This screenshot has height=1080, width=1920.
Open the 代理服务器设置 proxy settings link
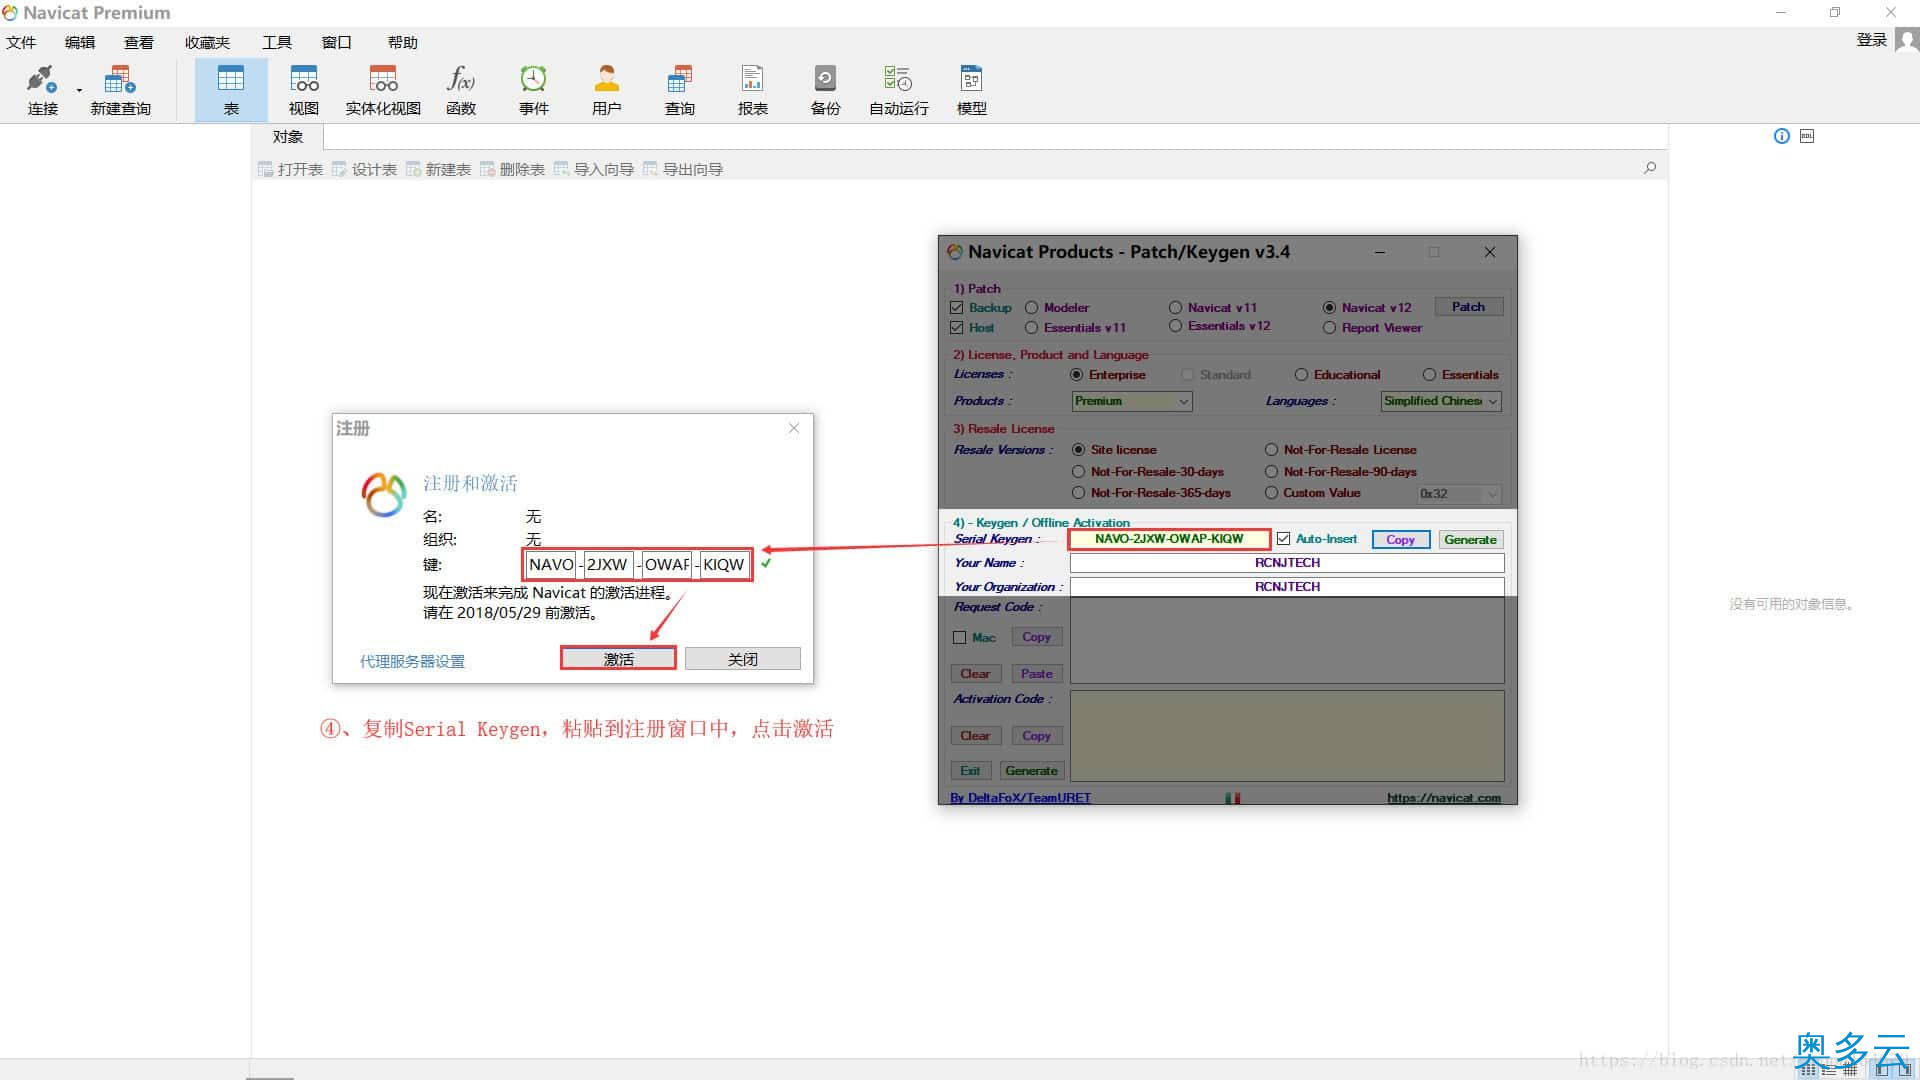[x=412, y=661]
